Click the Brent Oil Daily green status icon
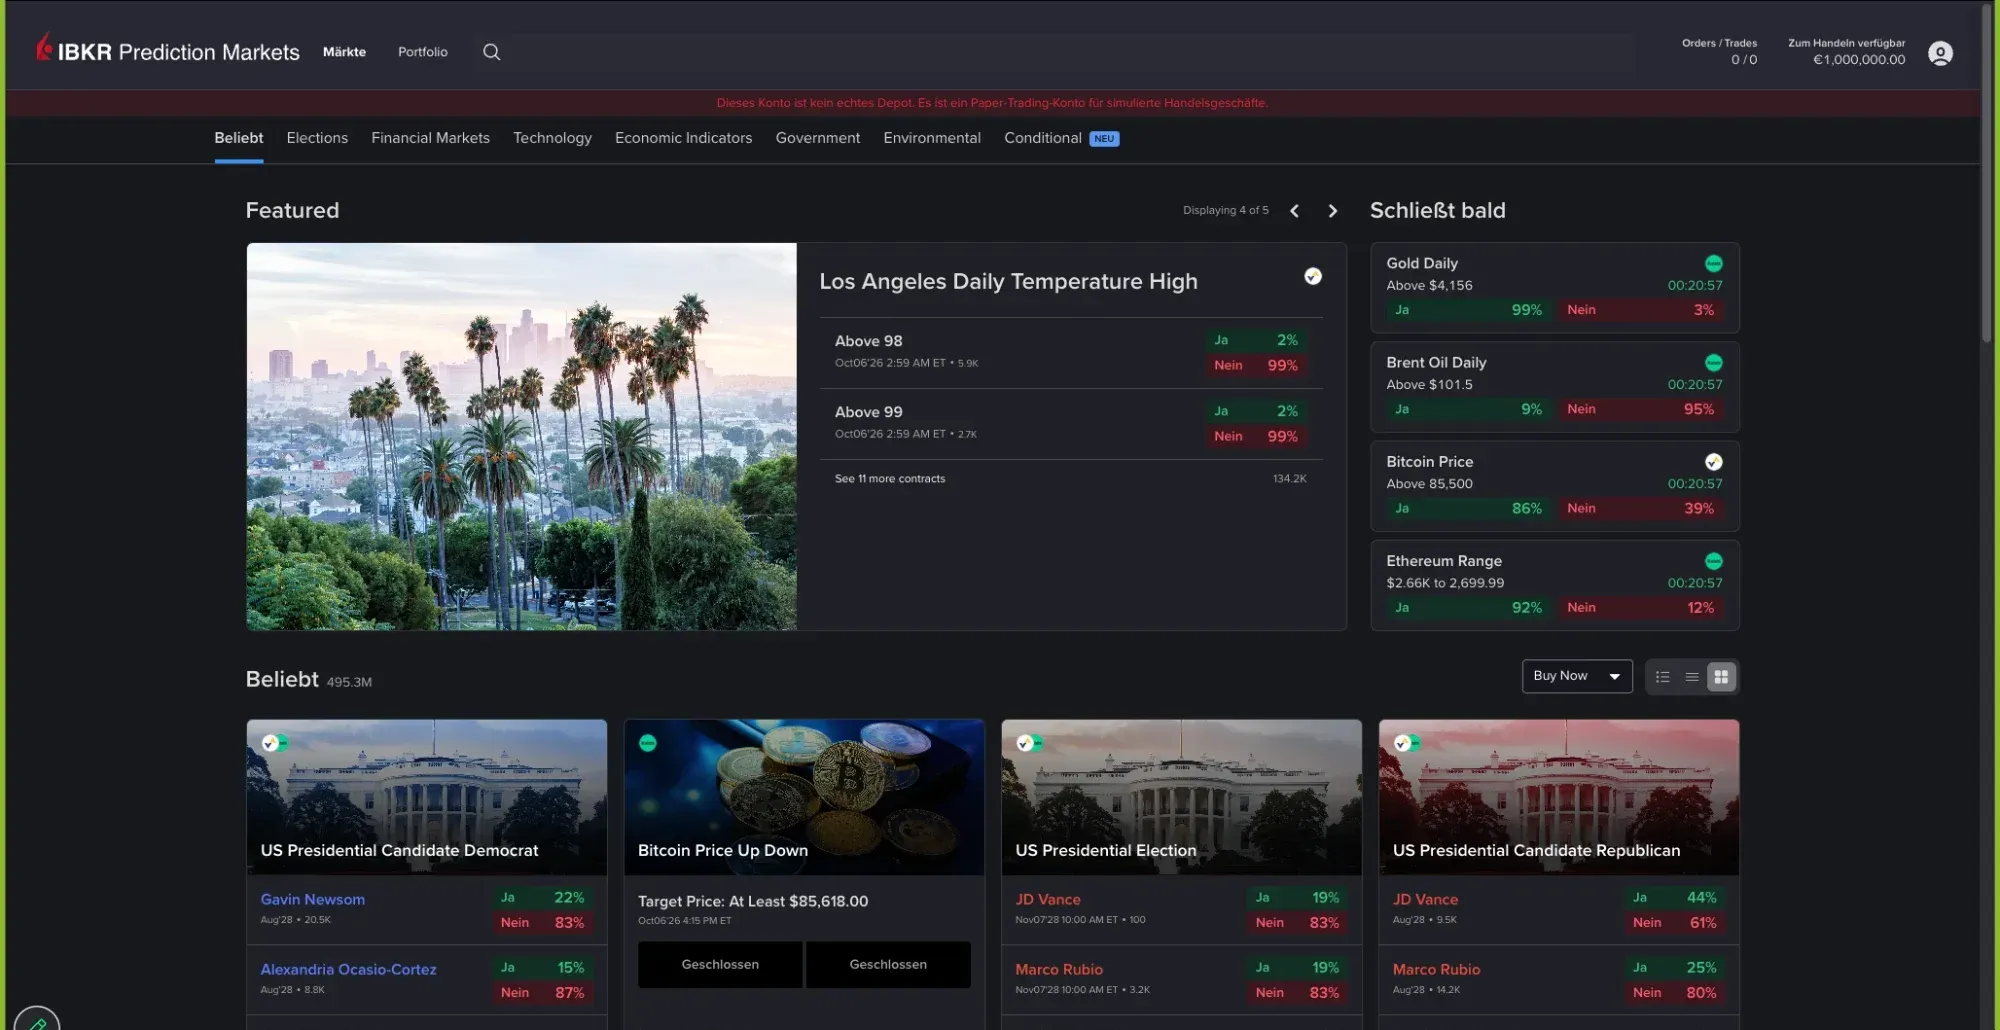 click(1714, 362)
